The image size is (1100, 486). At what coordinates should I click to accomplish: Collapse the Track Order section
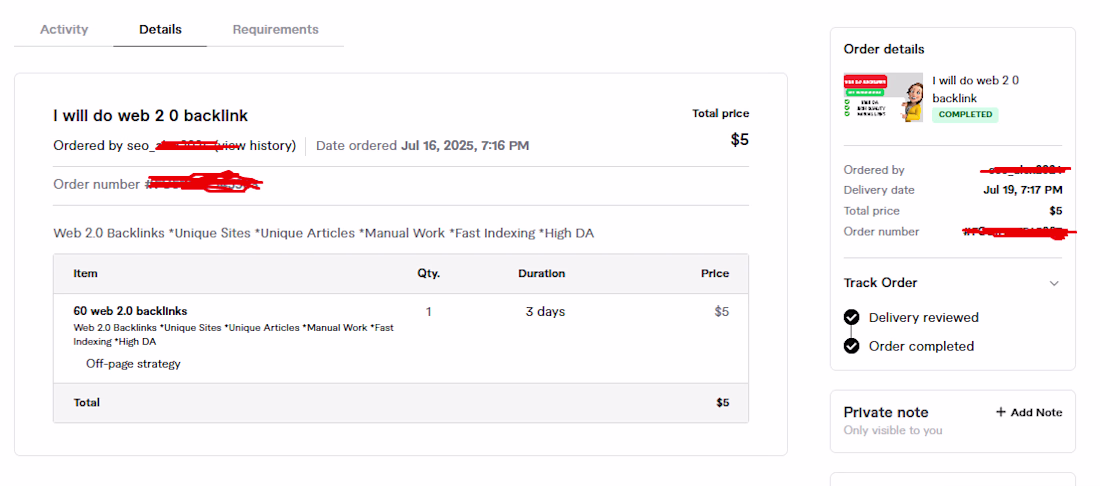click(1054, 283)
